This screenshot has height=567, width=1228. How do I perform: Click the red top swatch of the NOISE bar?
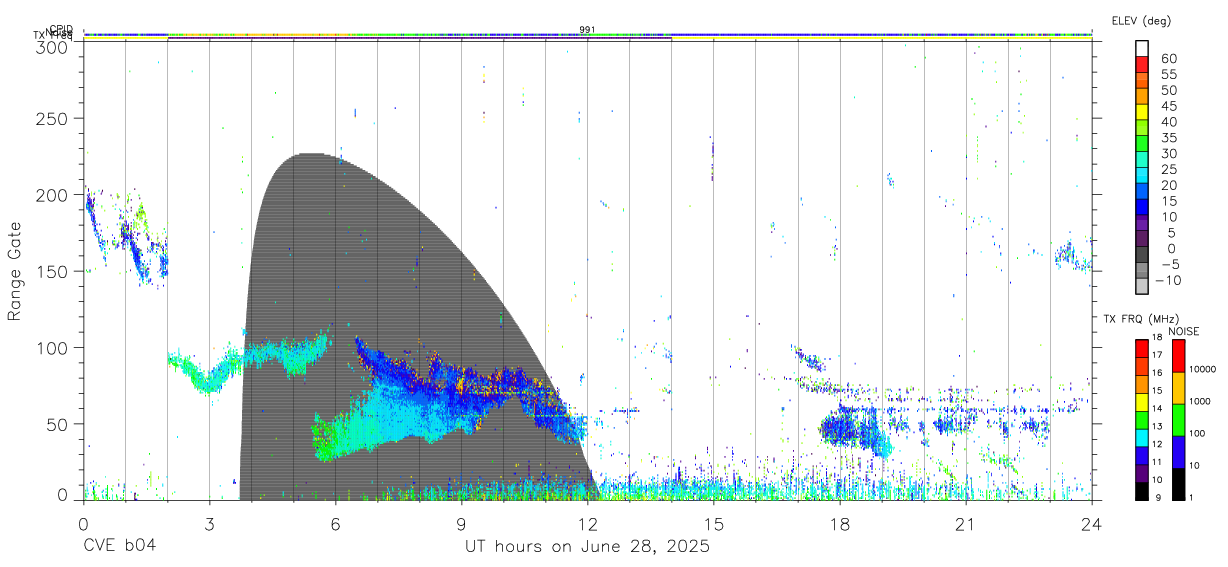1177,355
